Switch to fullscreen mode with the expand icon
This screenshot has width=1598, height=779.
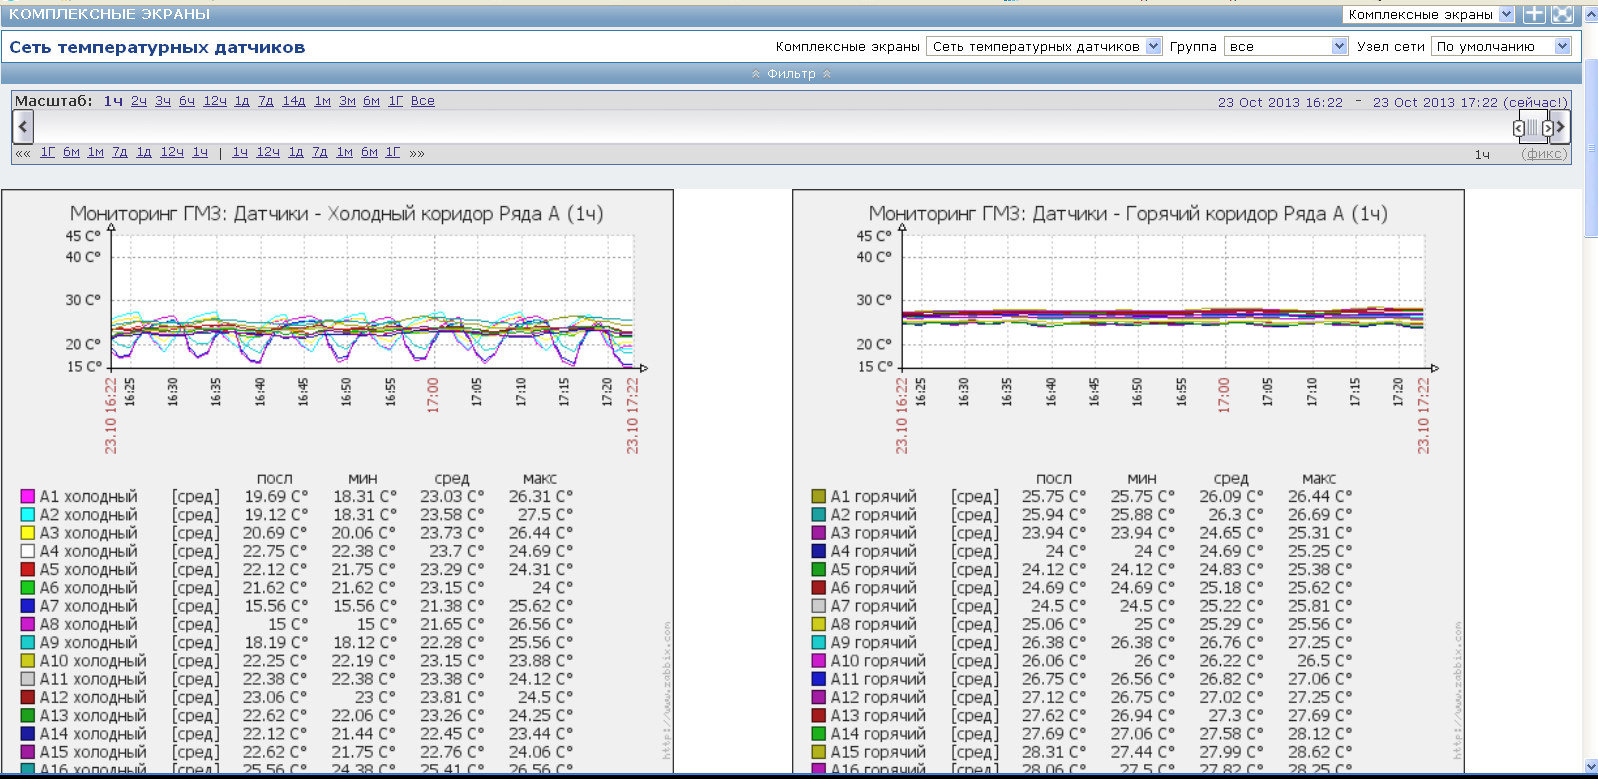1562,14
